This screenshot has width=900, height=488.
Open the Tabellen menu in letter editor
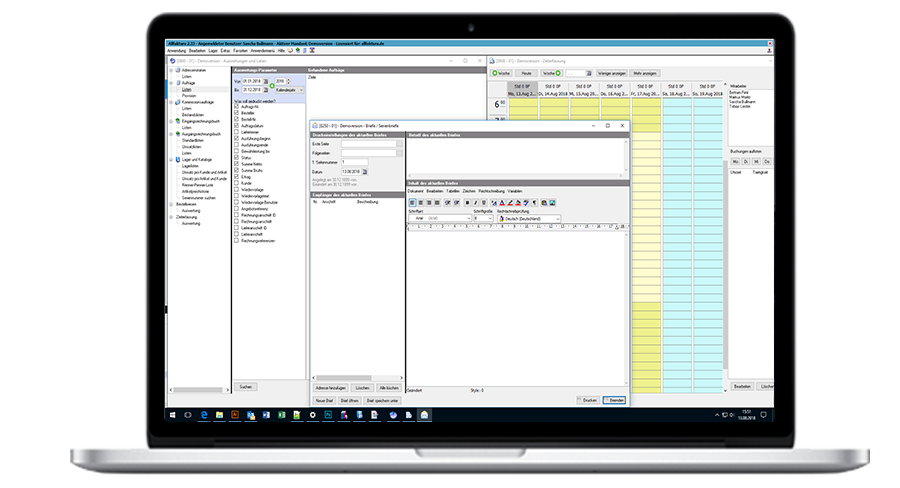tap(451, 190)
